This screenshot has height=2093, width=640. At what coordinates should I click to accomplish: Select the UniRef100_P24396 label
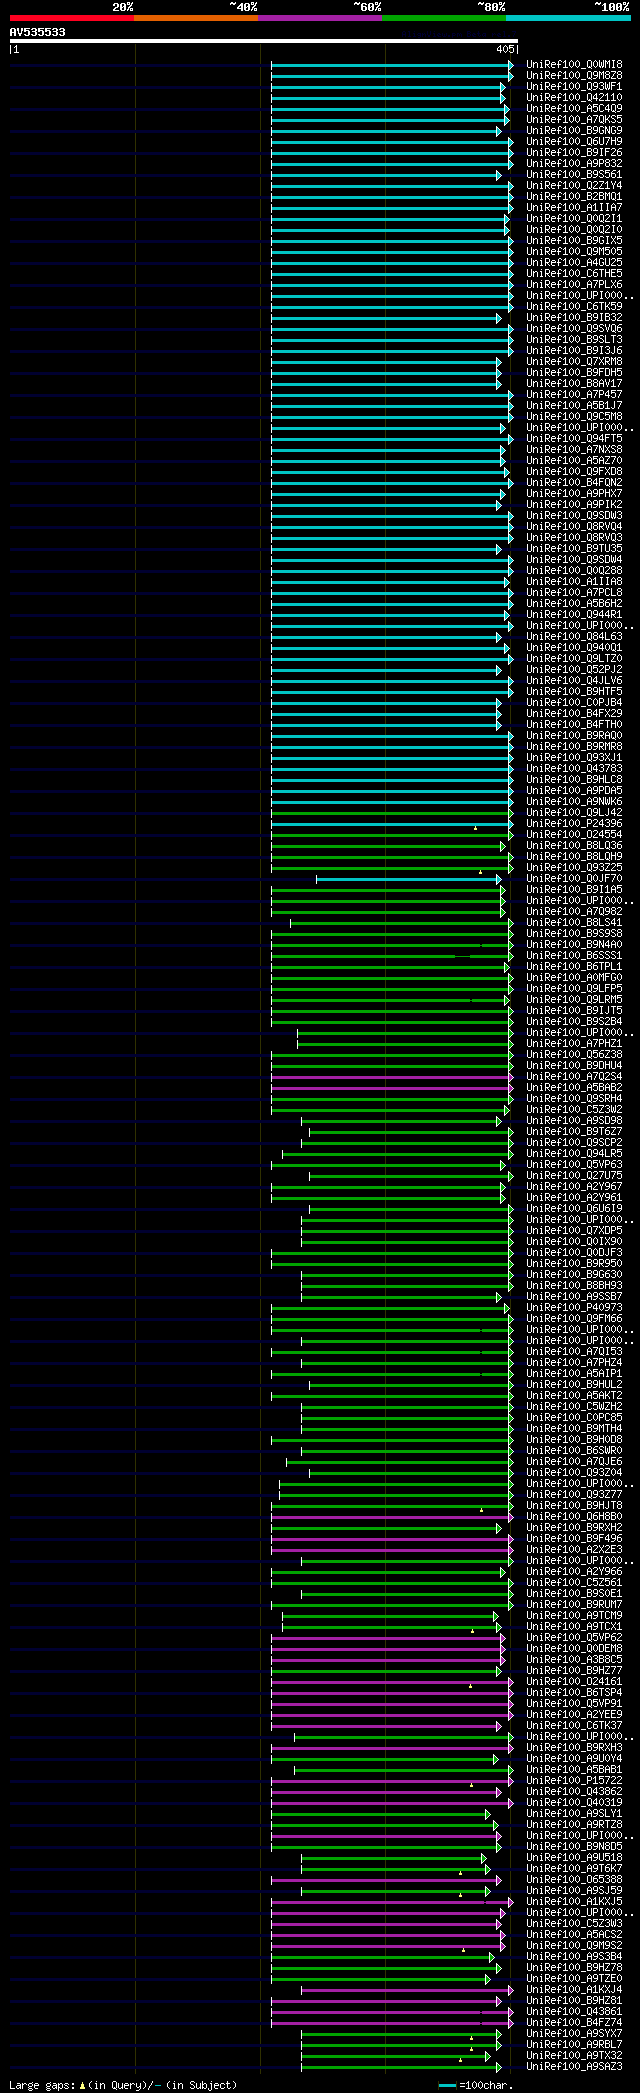click(574, 824)
